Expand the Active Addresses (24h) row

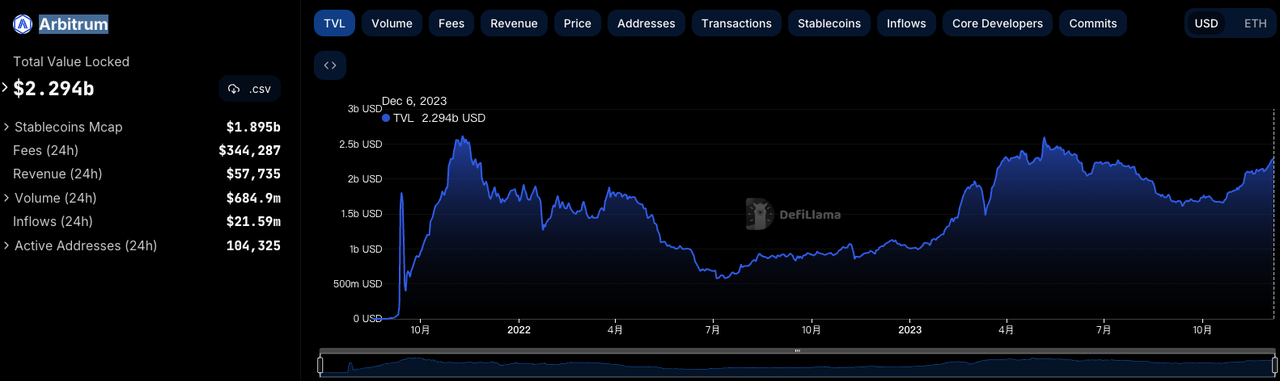coord(6,246)
